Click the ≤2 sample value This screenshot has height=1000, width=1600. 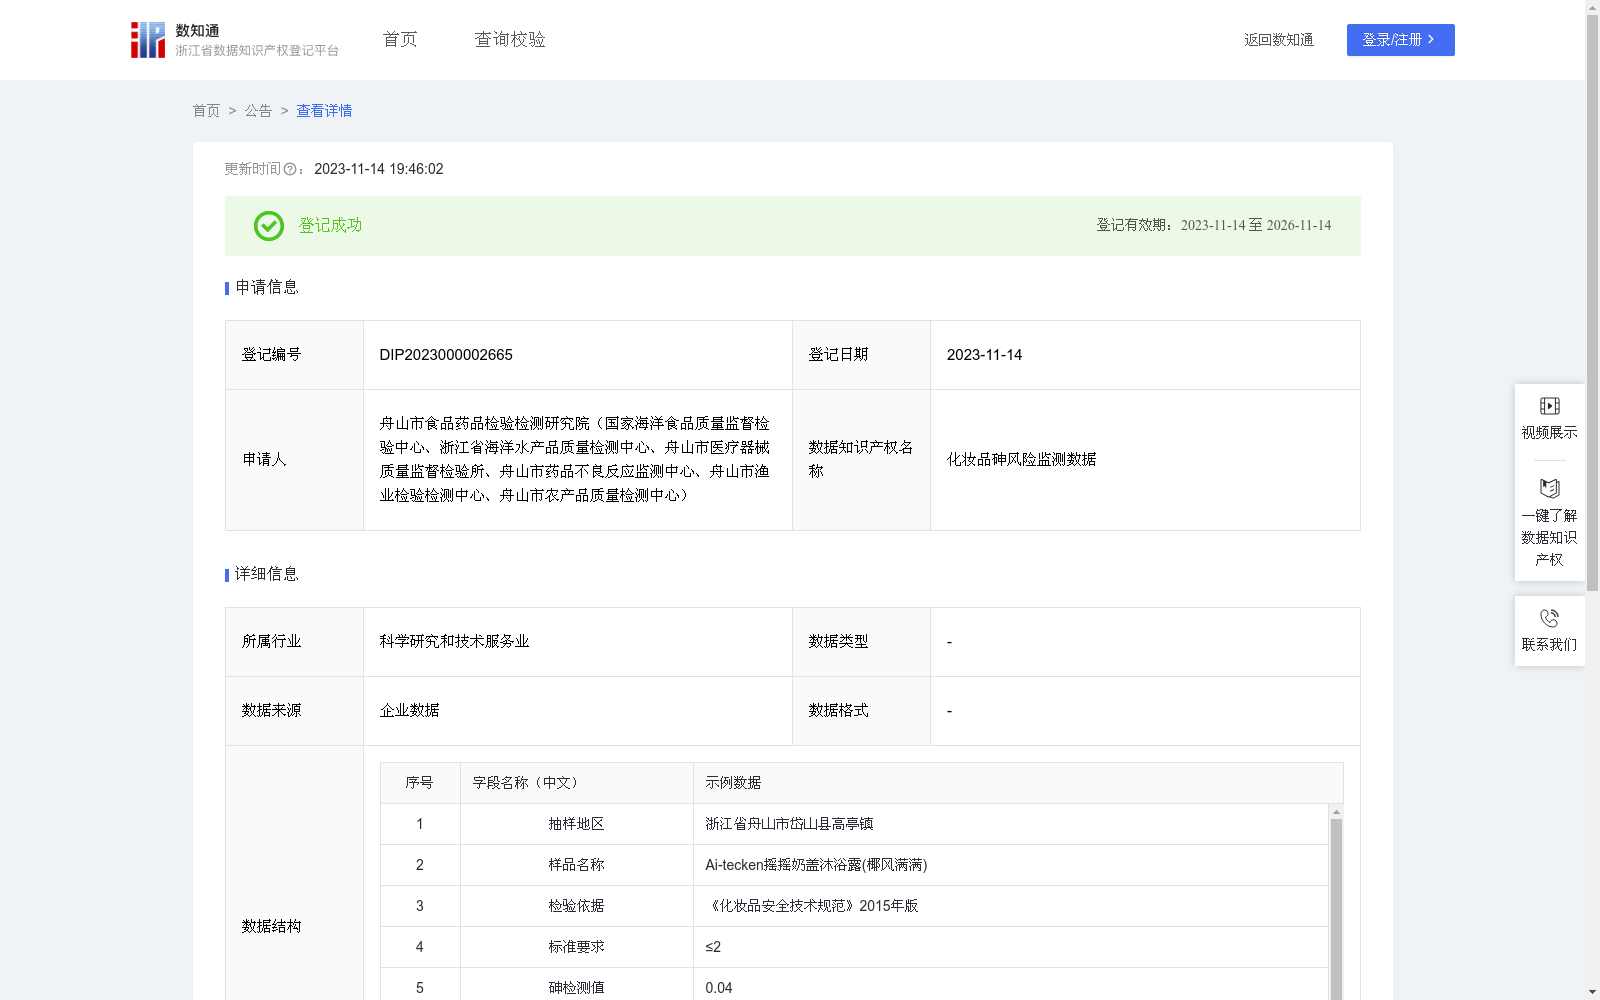[x=713, y=947]
